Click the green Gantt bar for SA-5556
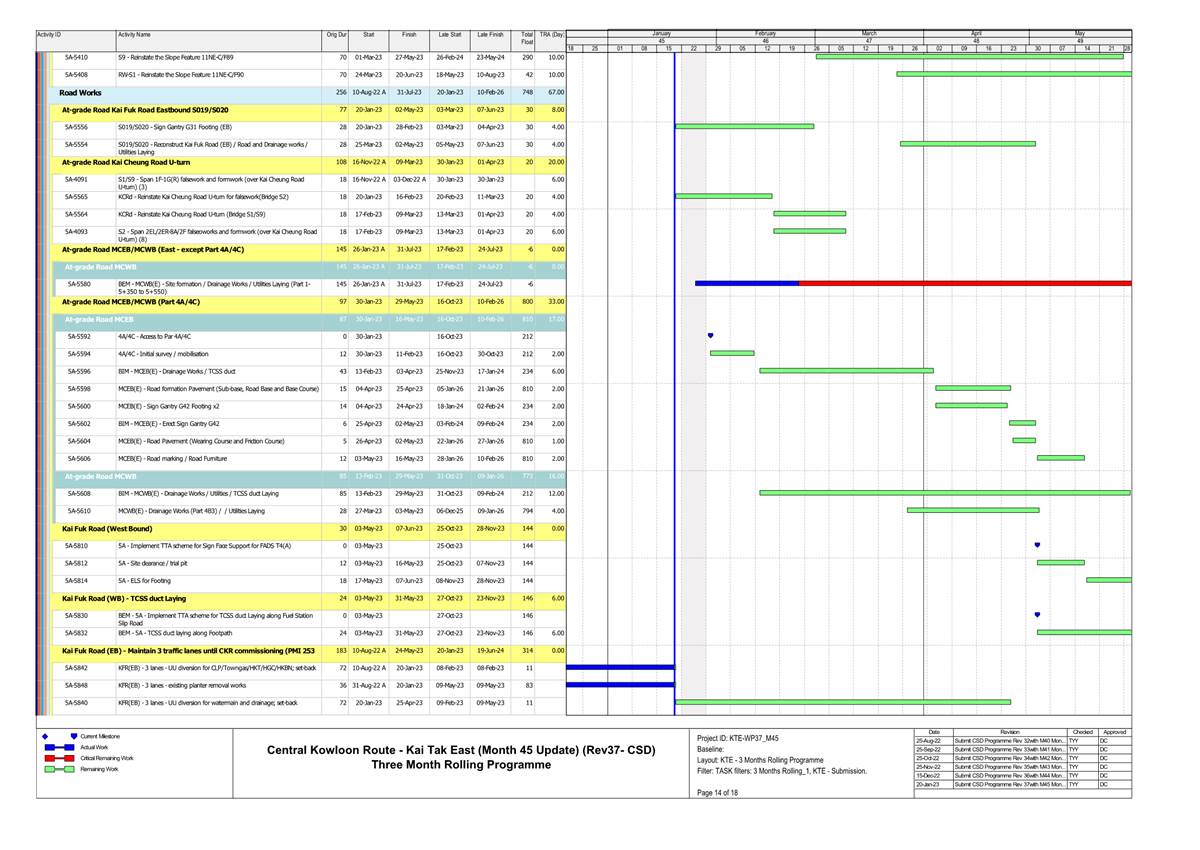This screenshot has width=1200, height=850. (744, 127)
